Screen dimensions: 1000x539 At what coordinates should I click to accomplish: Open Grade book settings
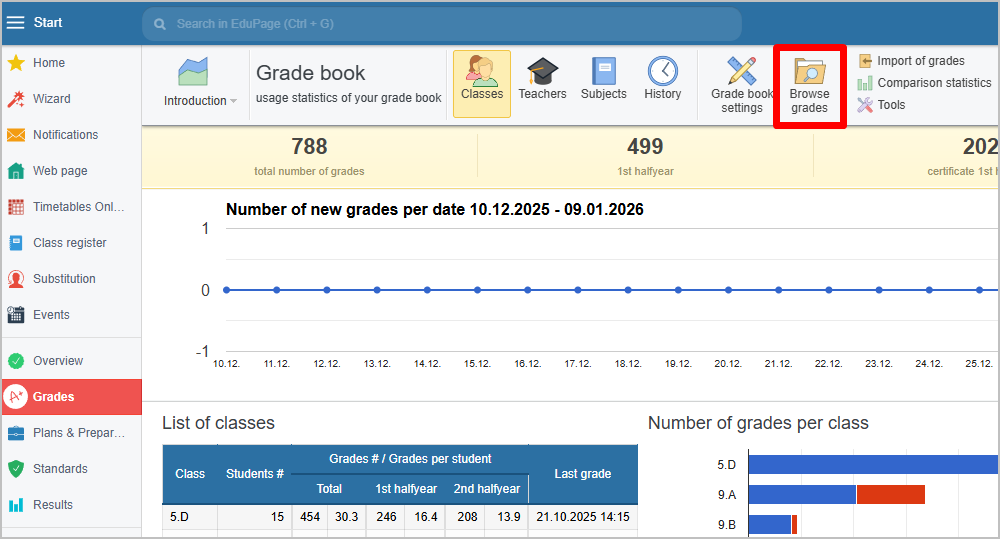(741, 84)
